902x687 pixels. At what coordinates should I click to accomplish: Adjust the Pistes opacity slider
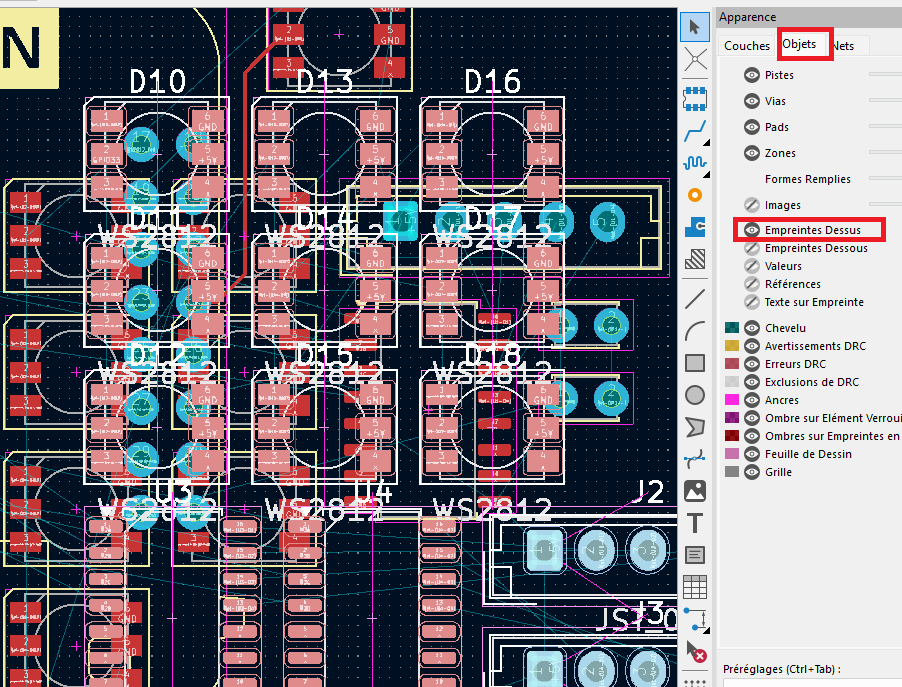click(x=885, y=74)
